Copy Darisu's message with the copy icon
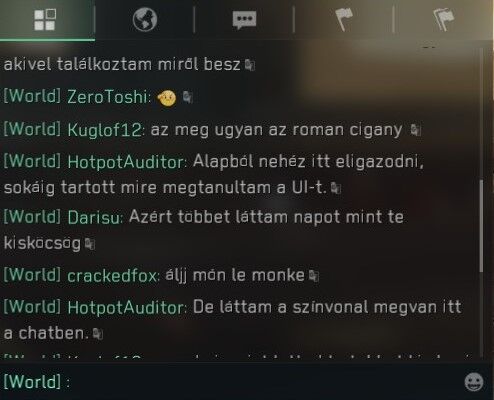This screenshot has width=494, height=400. coord(90,244)
